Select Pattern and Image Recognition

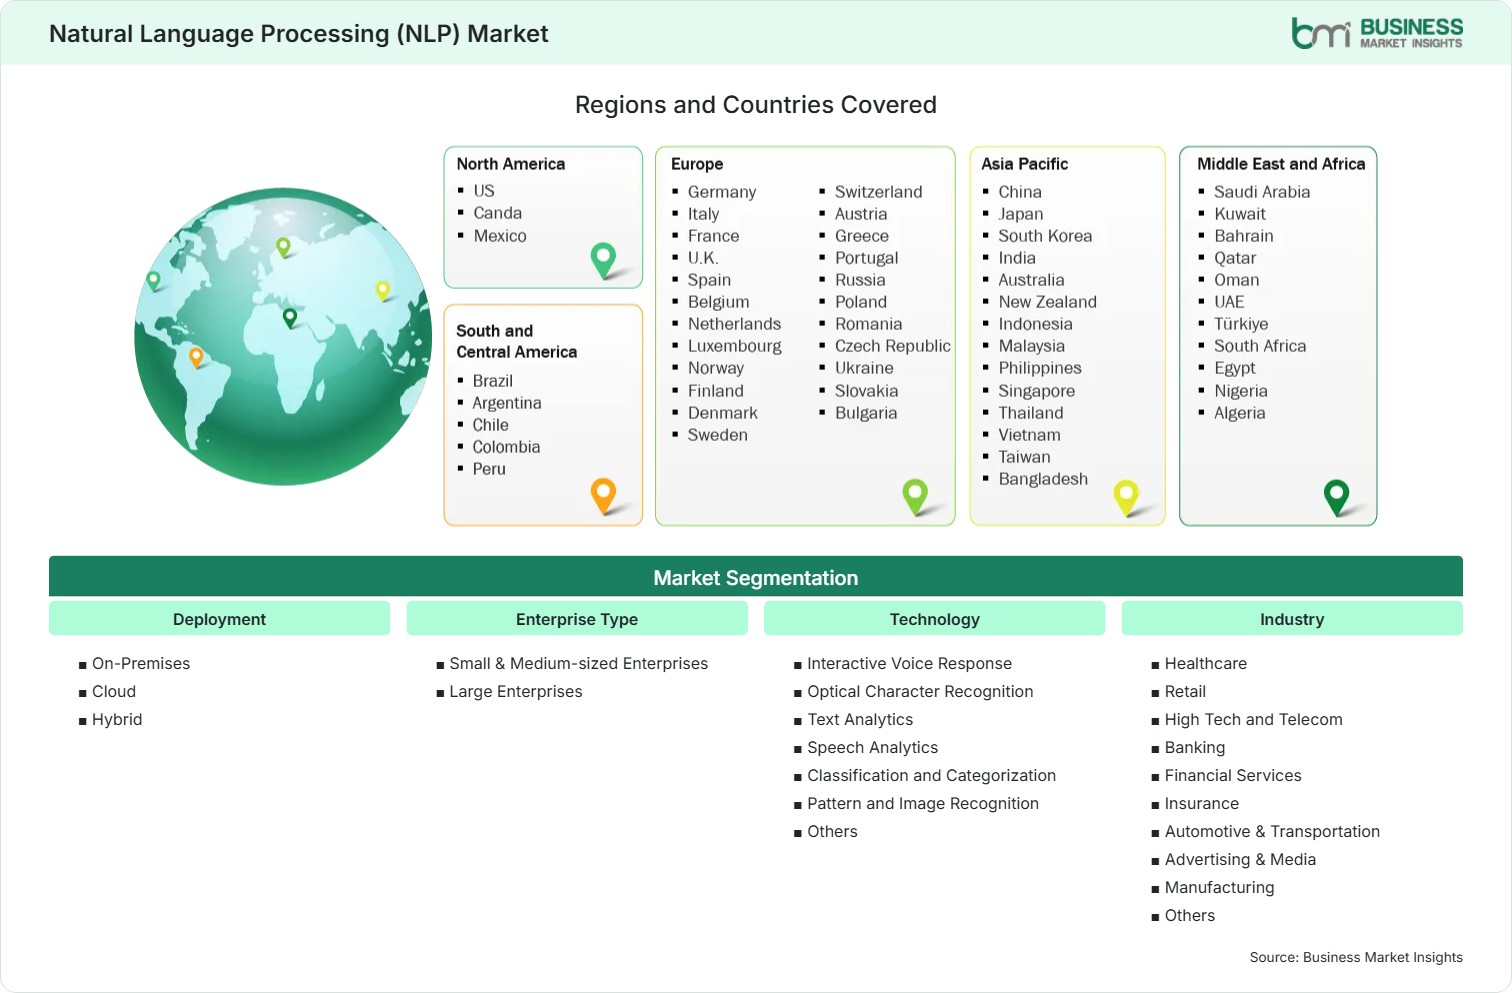[923, 803]
